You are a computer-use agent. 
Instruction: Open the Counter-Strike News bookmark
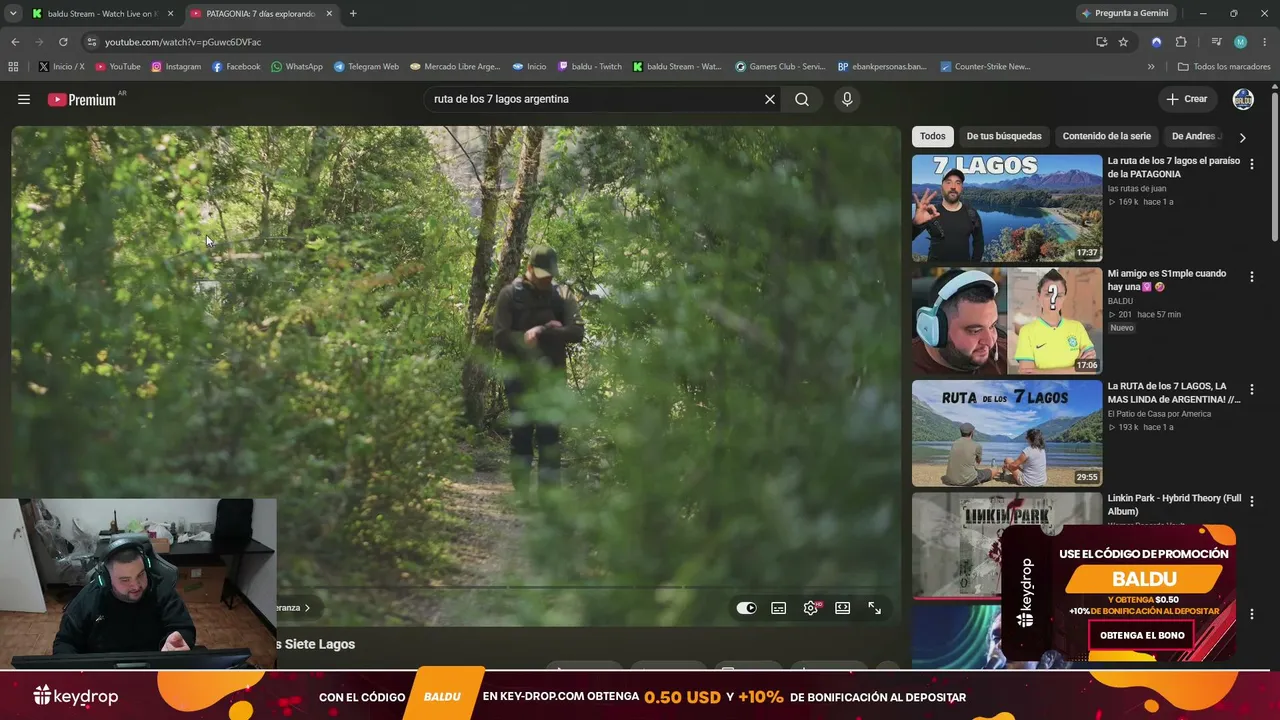click(985, 67)
